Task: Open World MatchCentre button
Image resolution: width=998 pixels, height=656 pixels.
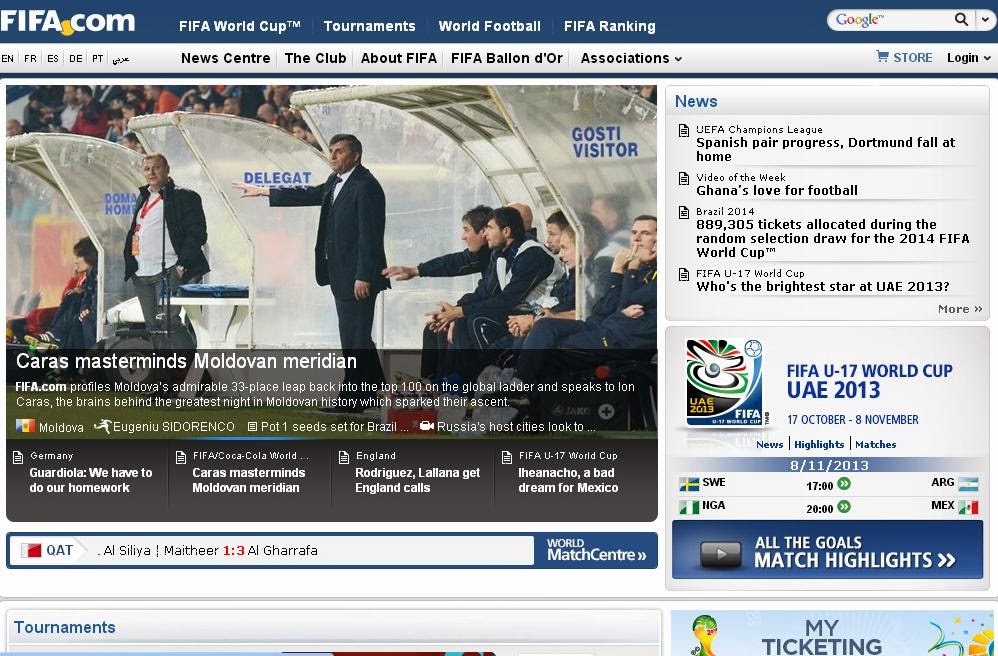Action: (596, 550)
